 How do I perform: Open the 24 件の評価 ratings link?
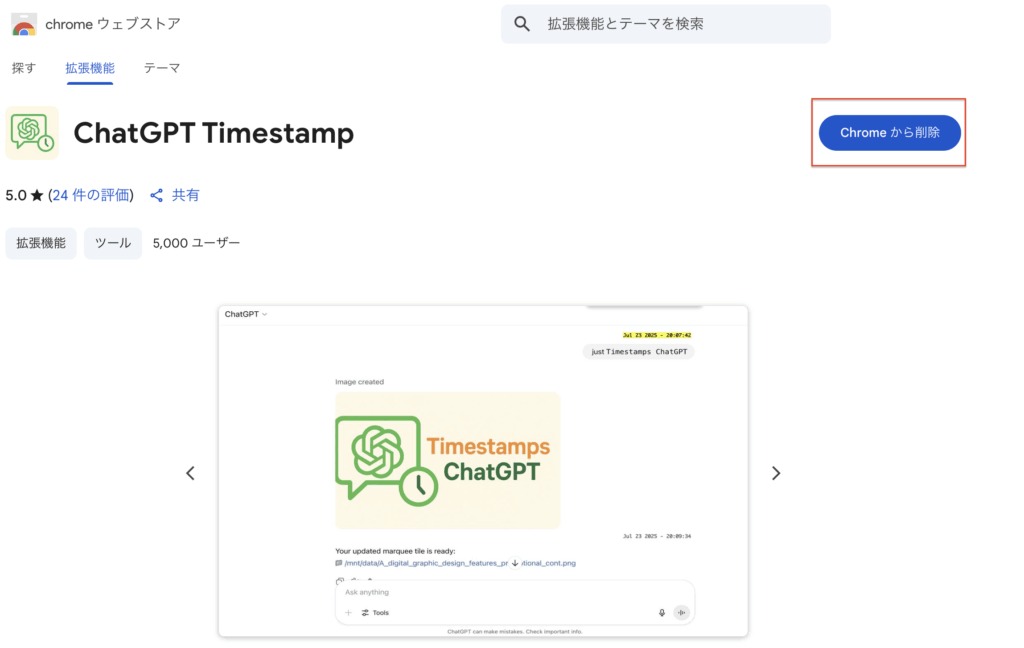point(90,195)
